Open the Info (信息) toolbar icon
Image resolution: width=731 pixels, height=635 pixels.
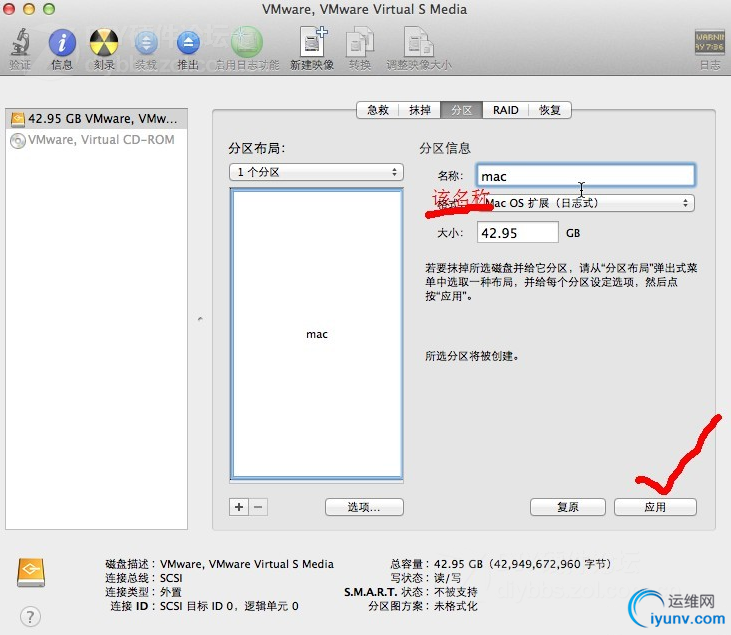62,43
